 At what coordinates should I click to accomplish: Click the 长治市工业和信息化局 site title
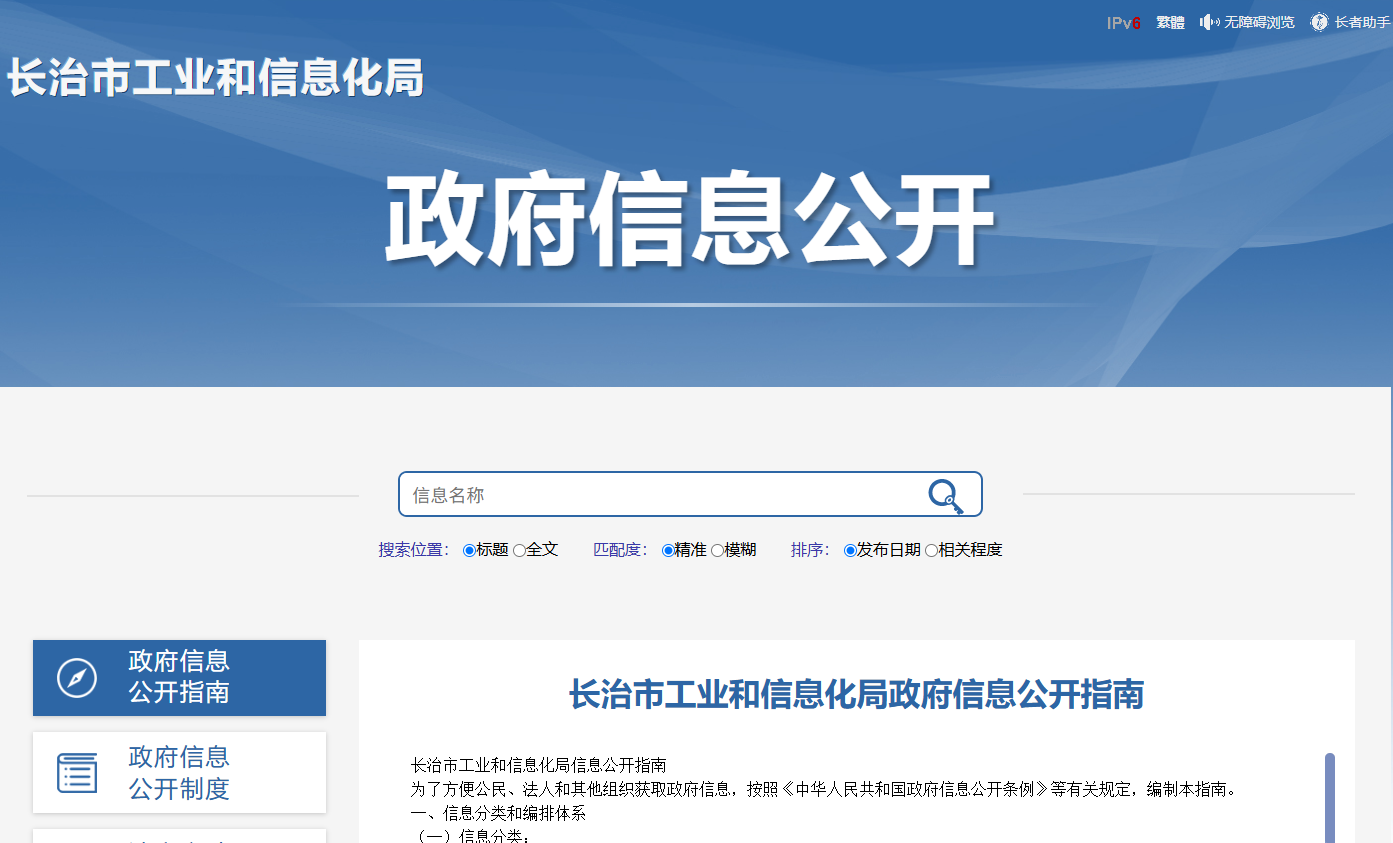215,78
